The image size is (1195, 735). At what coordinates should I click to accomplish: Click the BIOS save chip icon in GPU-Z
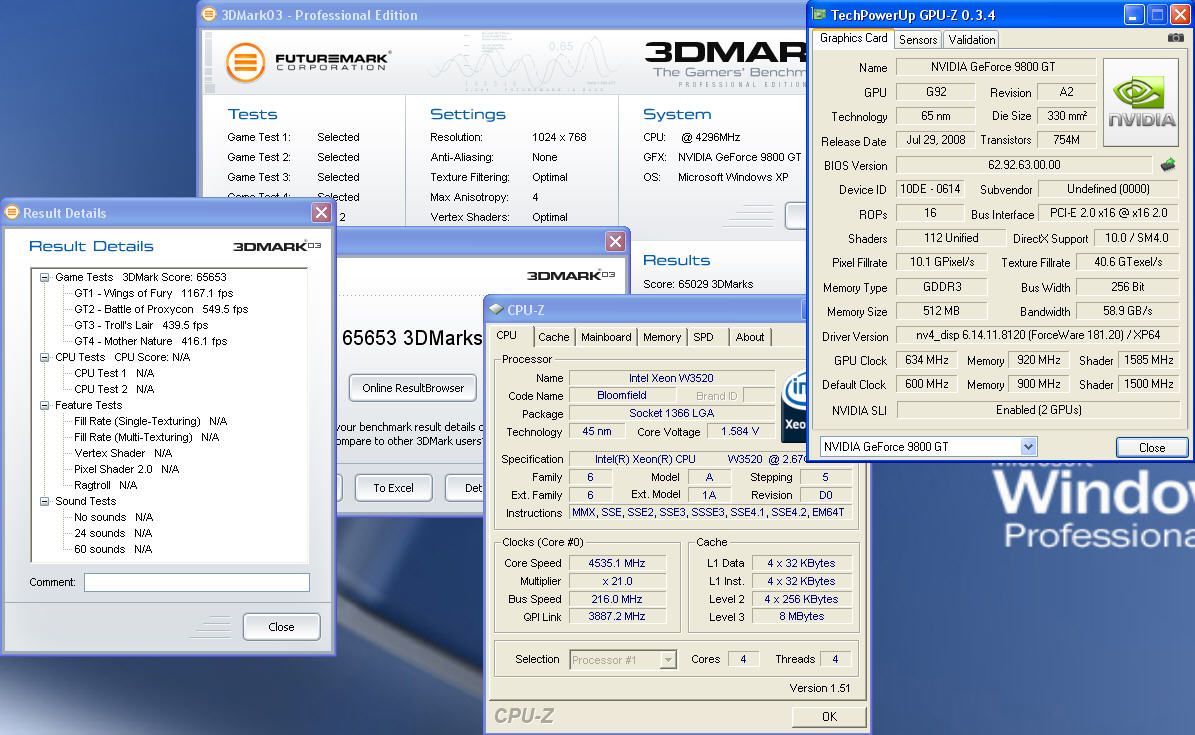tap(1168, 165)
